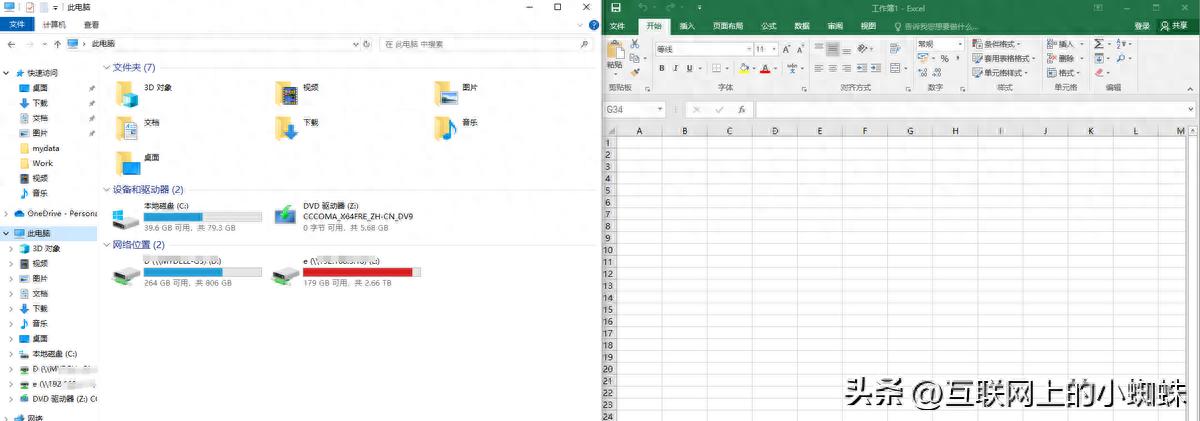Click the Format Painter brush icon
The image size is (1200, 421).
633,71
